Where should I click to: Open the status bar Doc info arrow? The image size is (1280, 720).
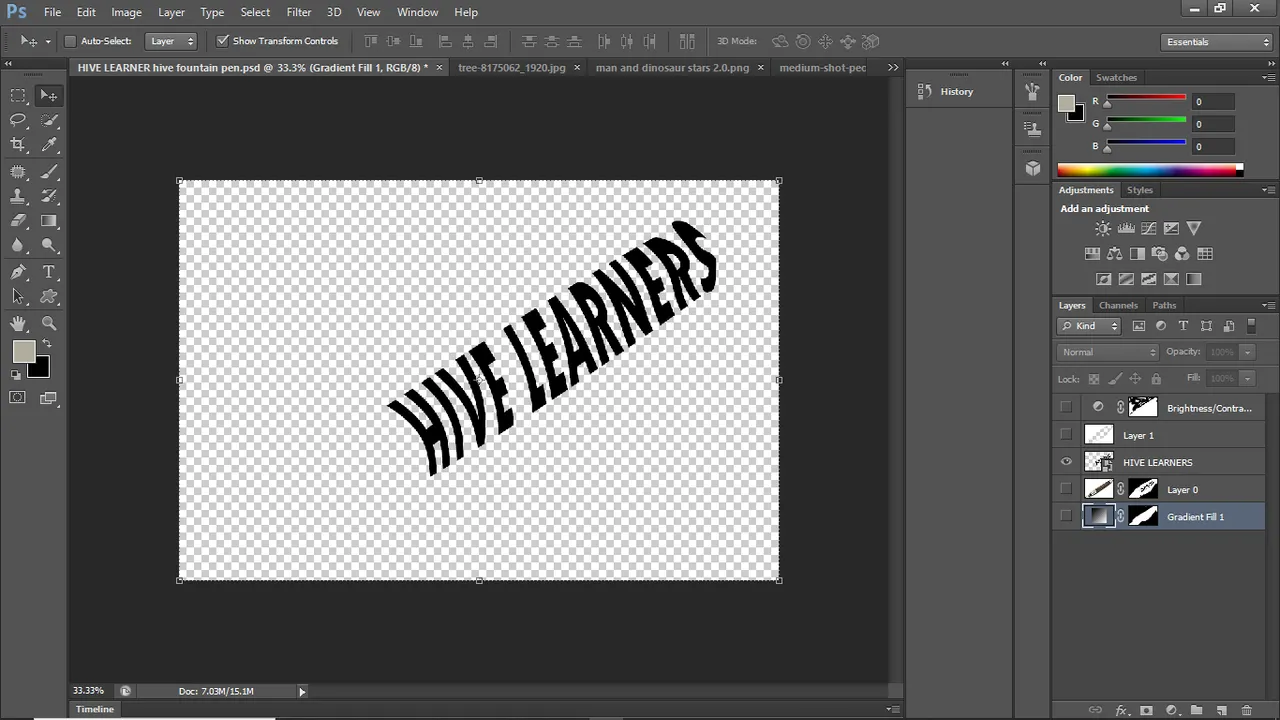pos(302,691)
